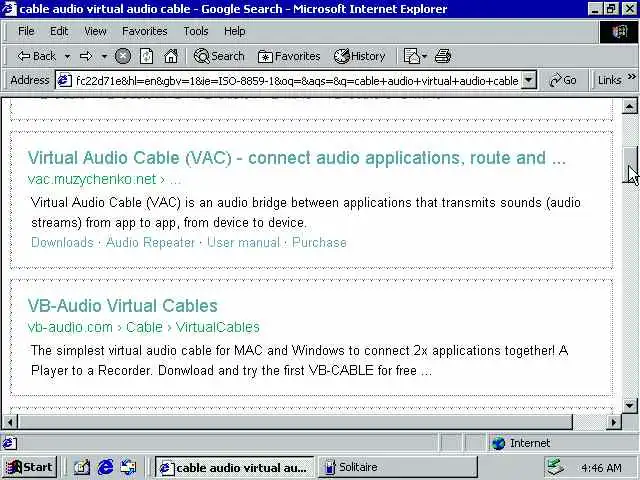Click the horizontal scrollbar right arrow
The height and width of the screenshot is (480, 640).
[613, 422]
